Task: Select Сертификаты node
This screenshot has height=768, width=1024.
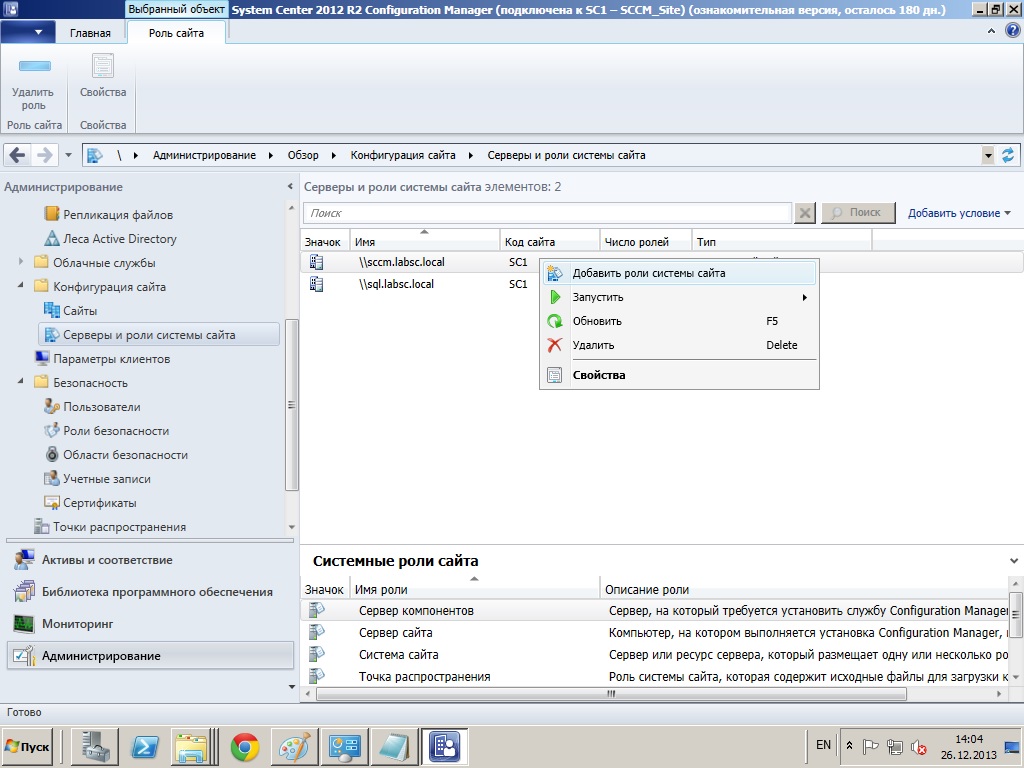Action: pyautogui.click(x=99, y=503)
